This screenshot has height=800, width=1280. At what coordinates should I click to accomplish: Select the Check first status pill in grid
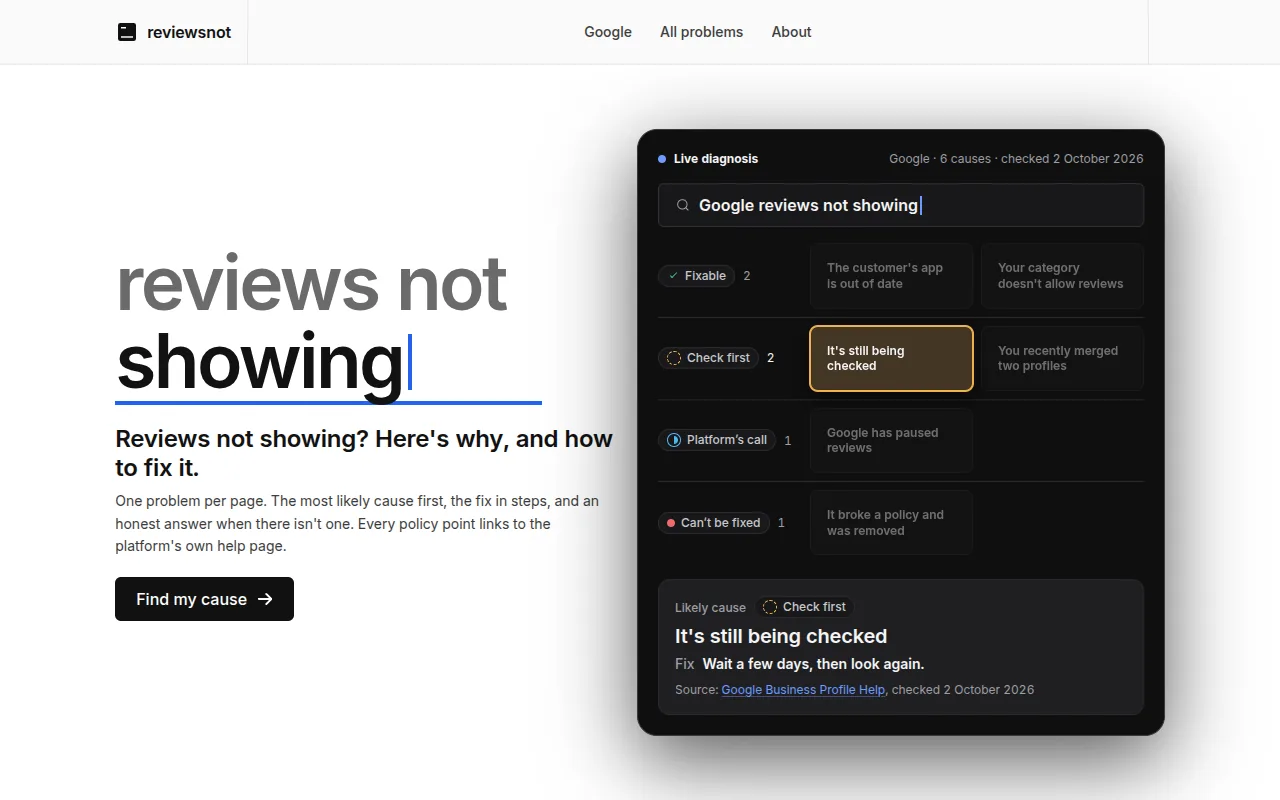click(x=708, y=358)
